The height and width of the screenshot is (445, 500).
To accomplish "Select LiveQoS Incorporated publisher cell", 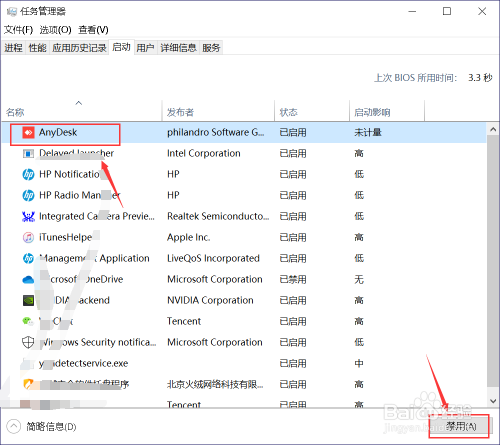I will pos(213,258).
